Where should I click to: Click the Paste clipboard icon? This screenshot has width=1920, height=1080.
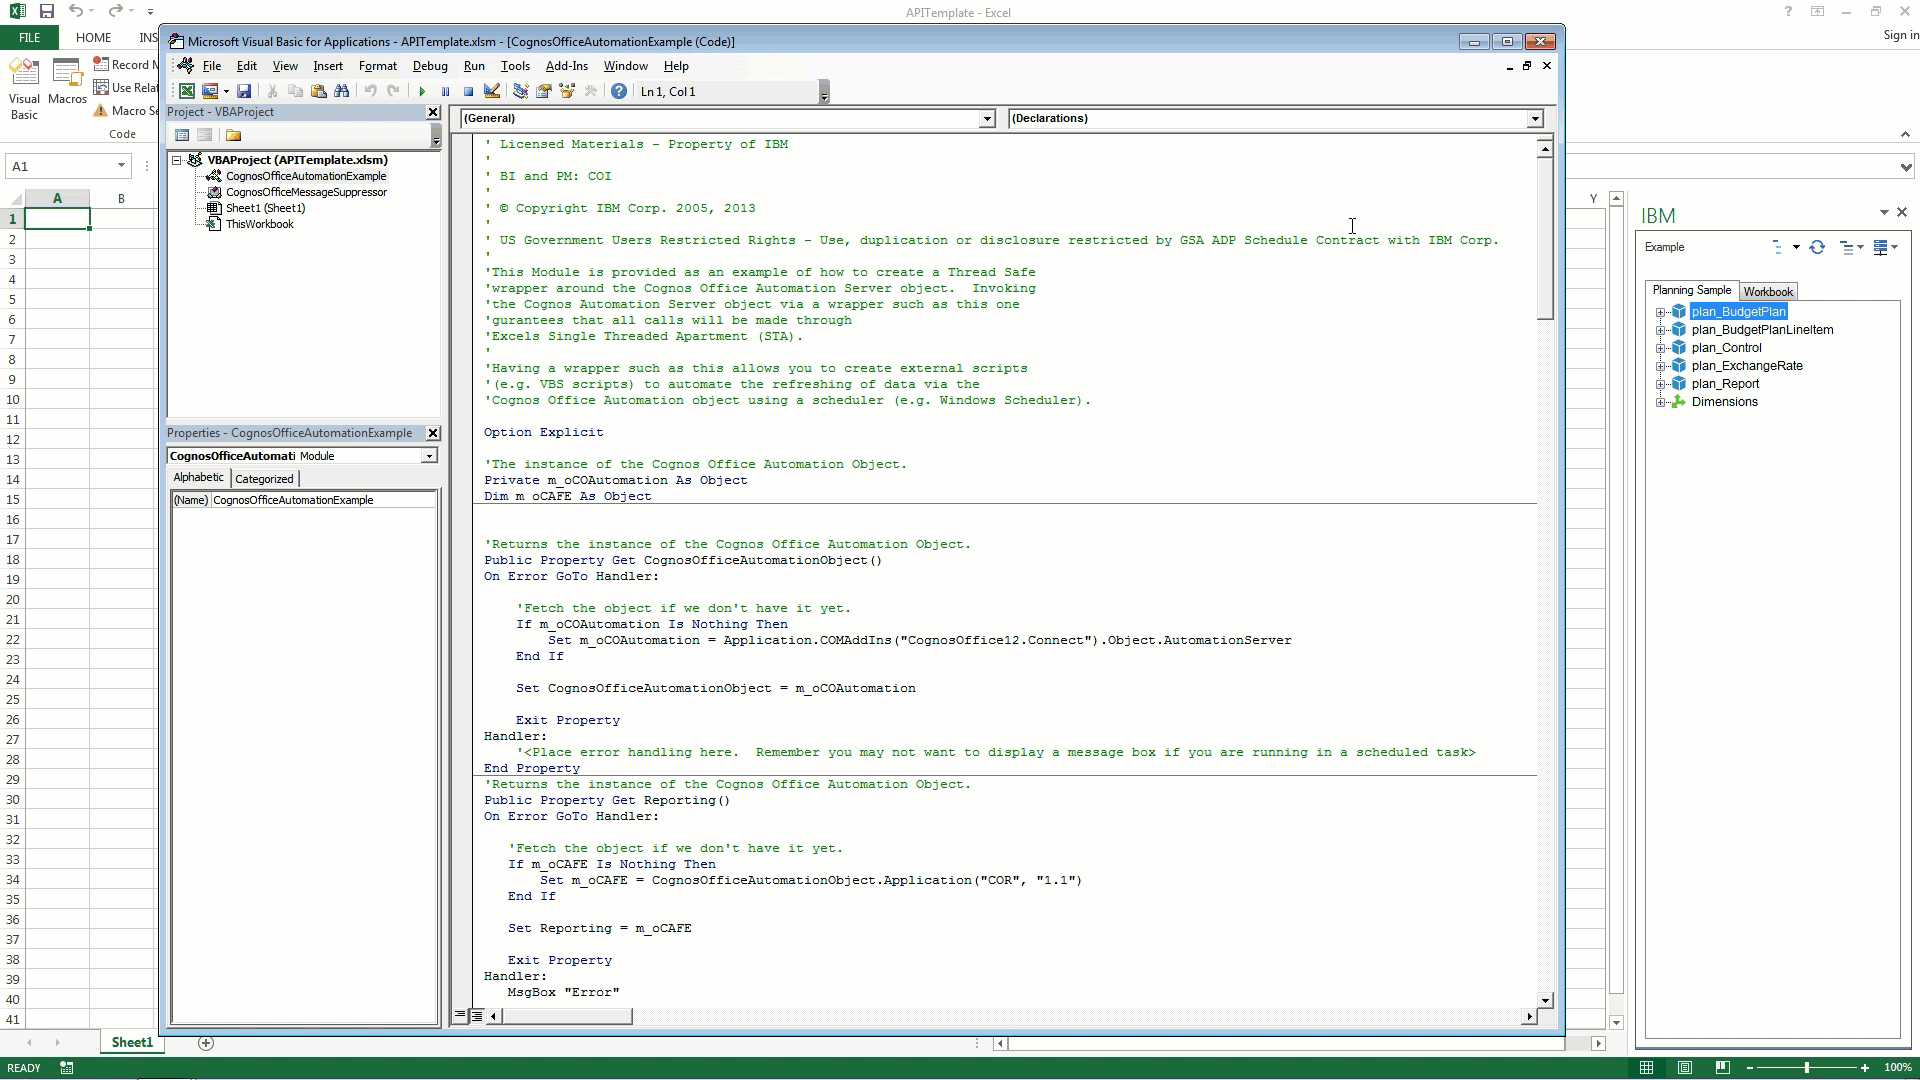click(x=319, y=91)
